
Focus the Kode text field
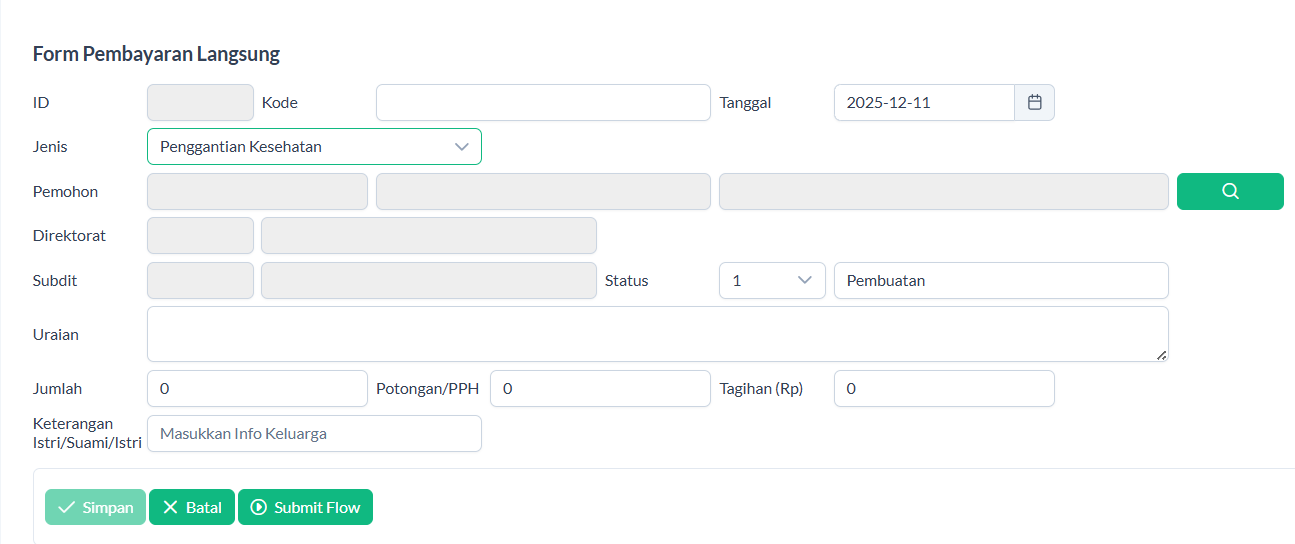[543, 102]
